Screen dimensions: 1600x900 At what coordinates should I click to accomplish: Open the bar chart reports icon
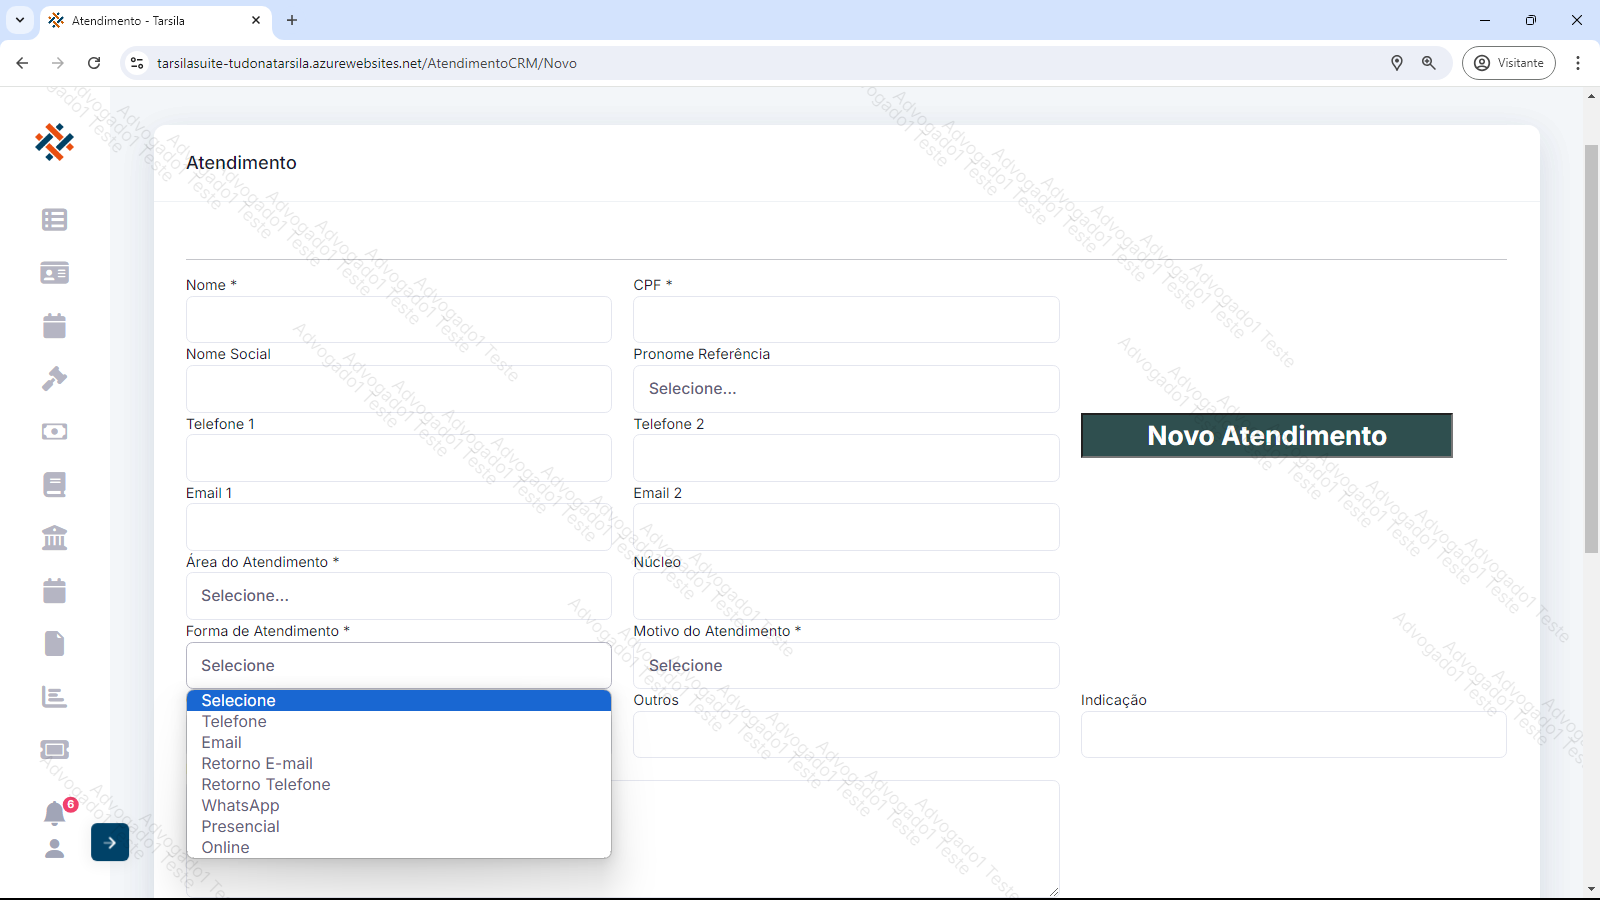[54, 697]
